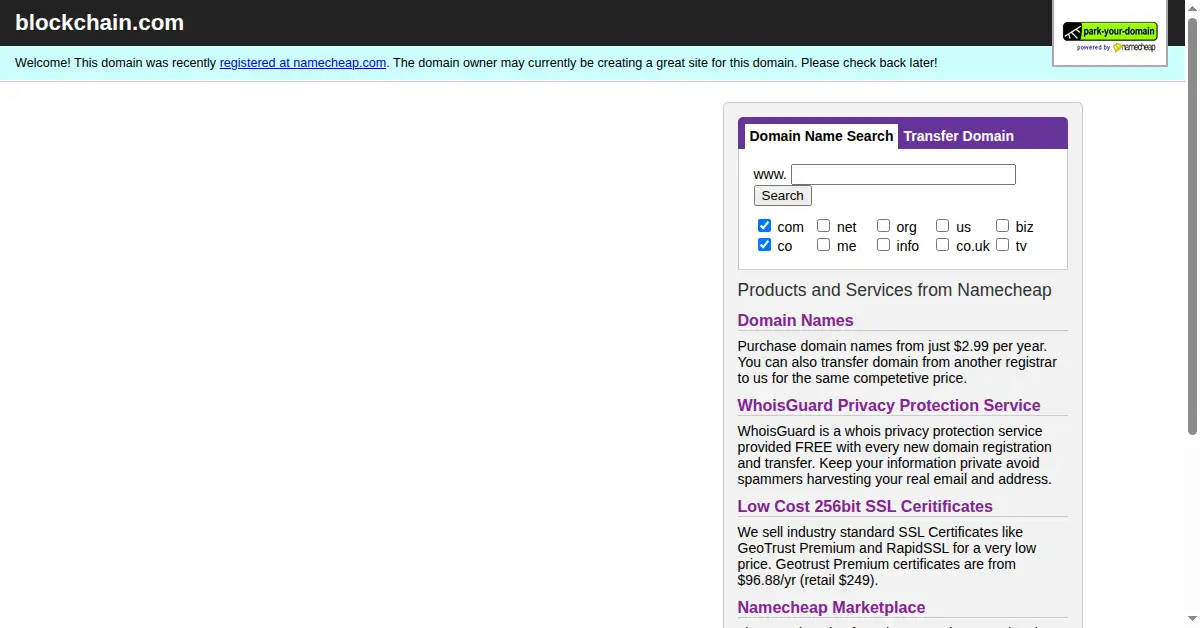
Task: Enable the net domain checkbox
Action: tap(824, 226)
